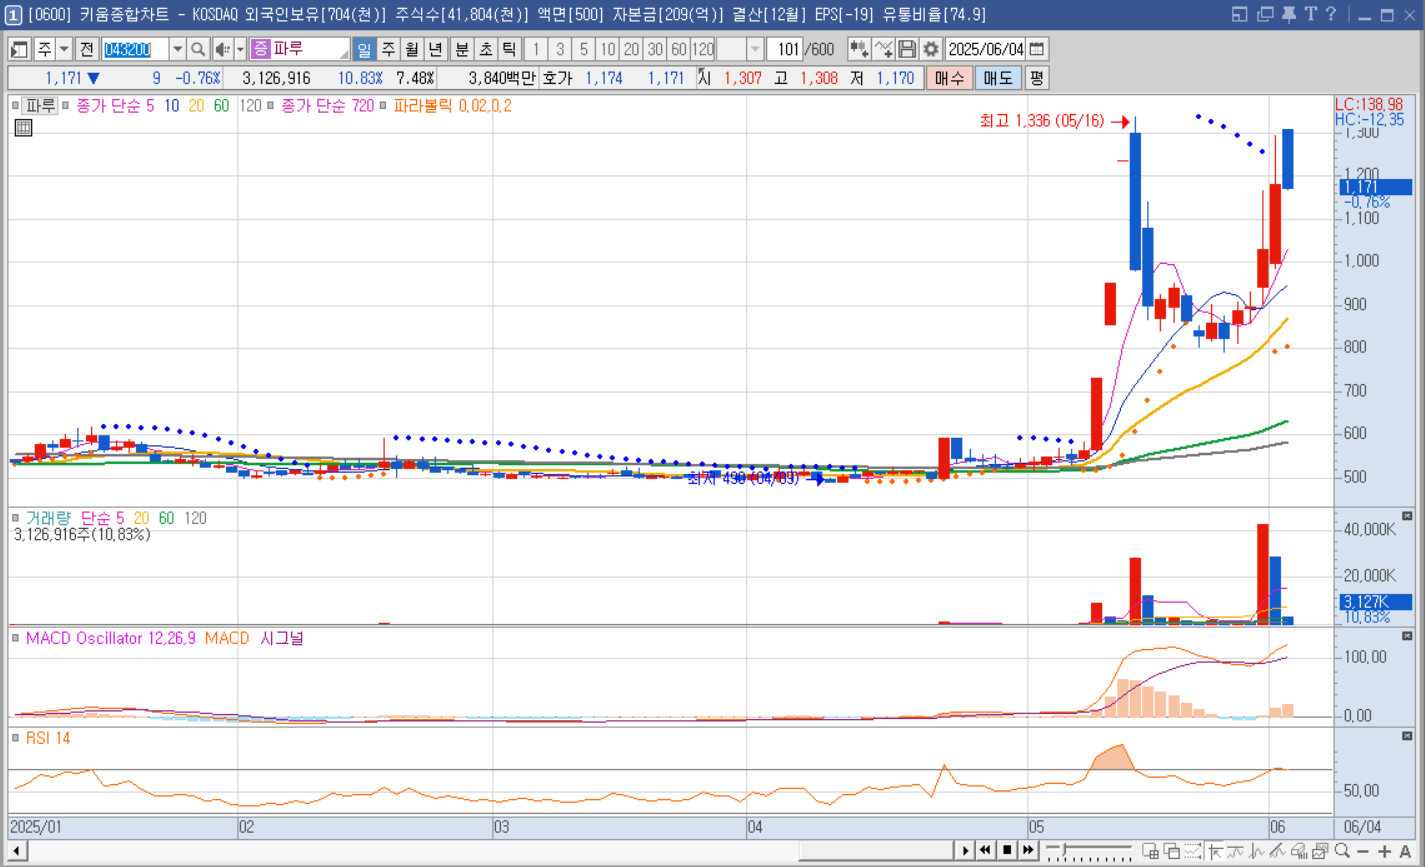Click the A auto-fit icon at bottom right
1425x867 pixels.
1405,851
